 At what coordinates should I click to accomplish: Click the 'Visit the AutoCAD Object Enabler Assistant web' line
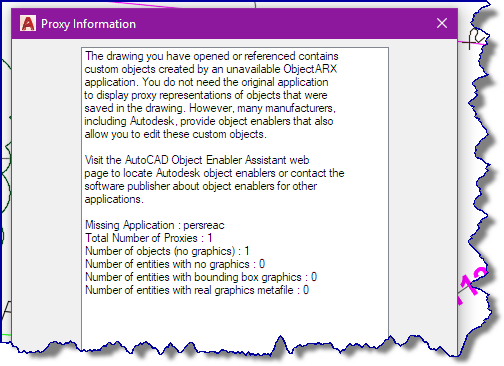[x=197, y=160]
